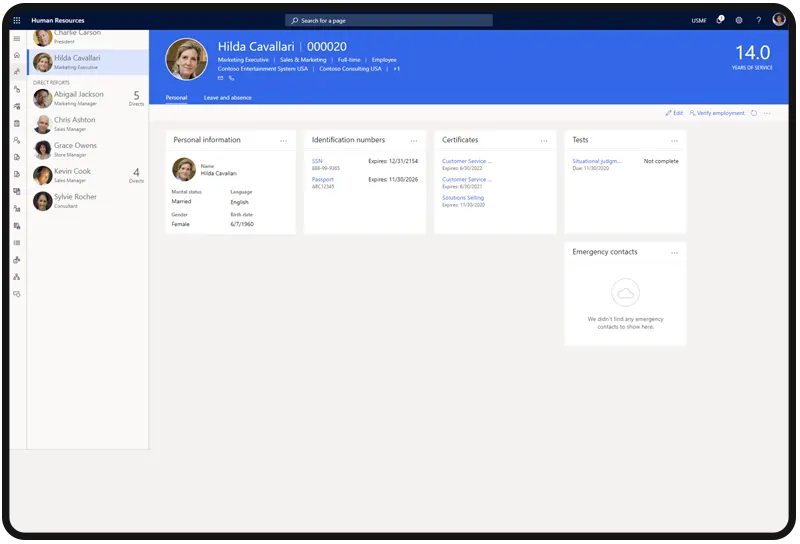This screenshot has width=800, height=544.
Task: Click the Edit button
Action: [x=674, y=113]
